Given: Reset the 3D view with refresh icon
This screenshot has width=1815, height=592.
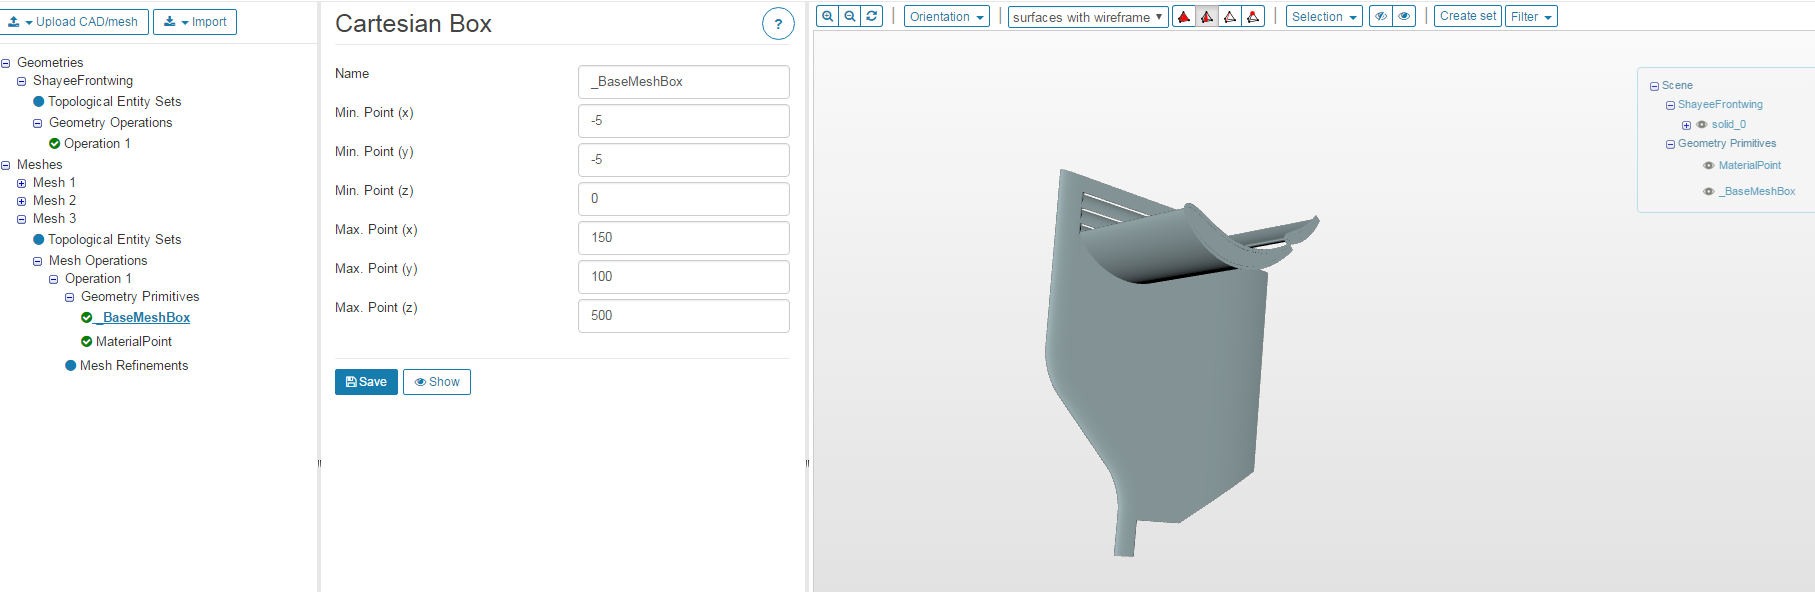Looking at the screenshot, I should tap(872, 16).
